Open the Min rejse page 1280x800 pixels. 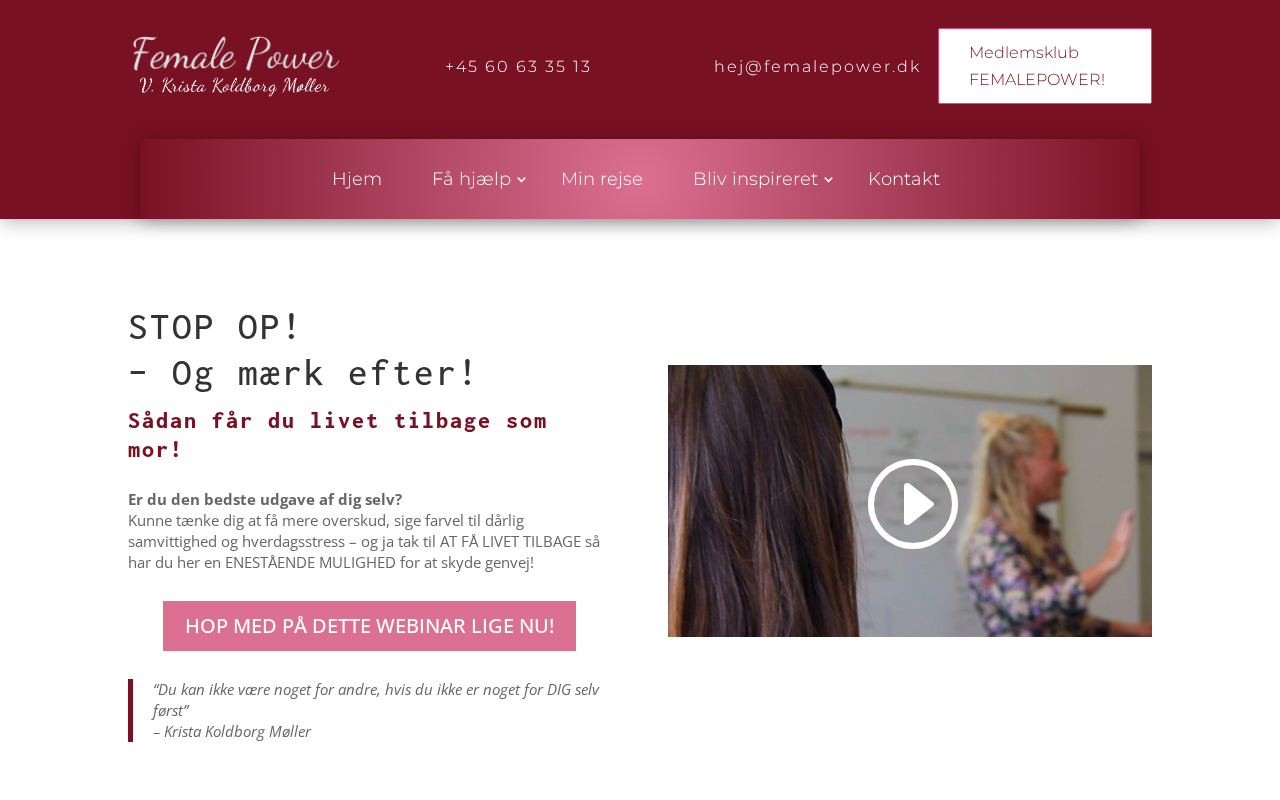tap(602, 179)
